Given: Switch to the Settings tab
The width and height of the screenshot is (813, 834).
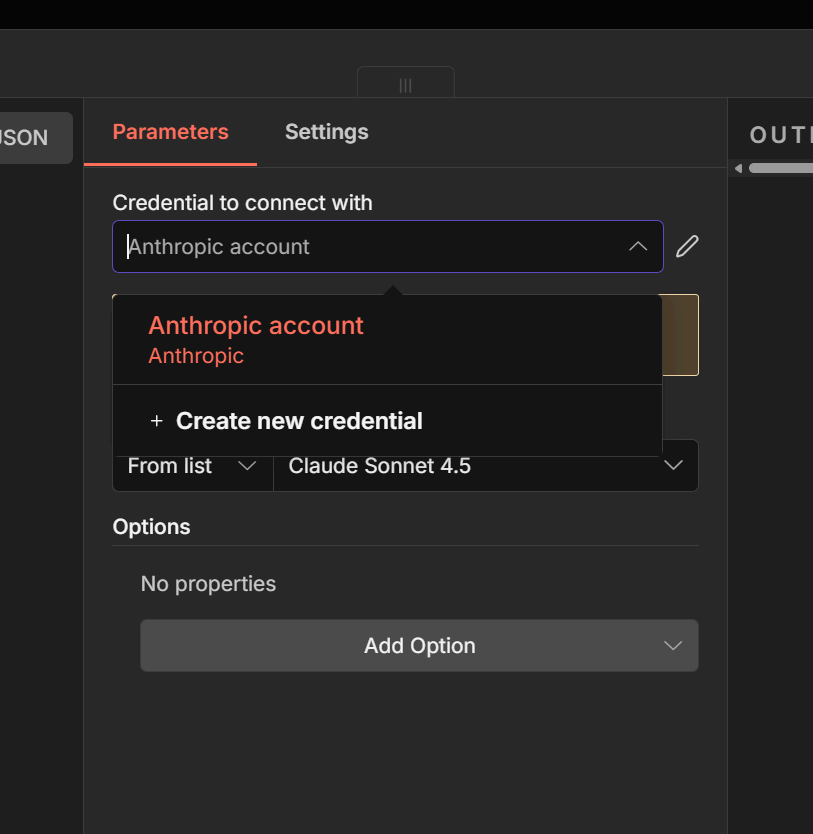Looking at the screenshot, I should (326, 132).
